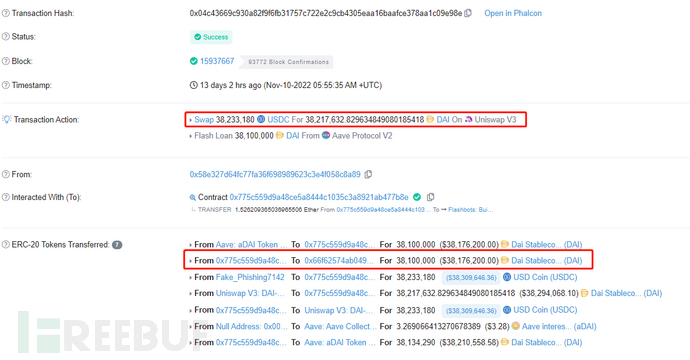
Task: Click help icon beside Transaction Hash label
Action: pos(6,13)
